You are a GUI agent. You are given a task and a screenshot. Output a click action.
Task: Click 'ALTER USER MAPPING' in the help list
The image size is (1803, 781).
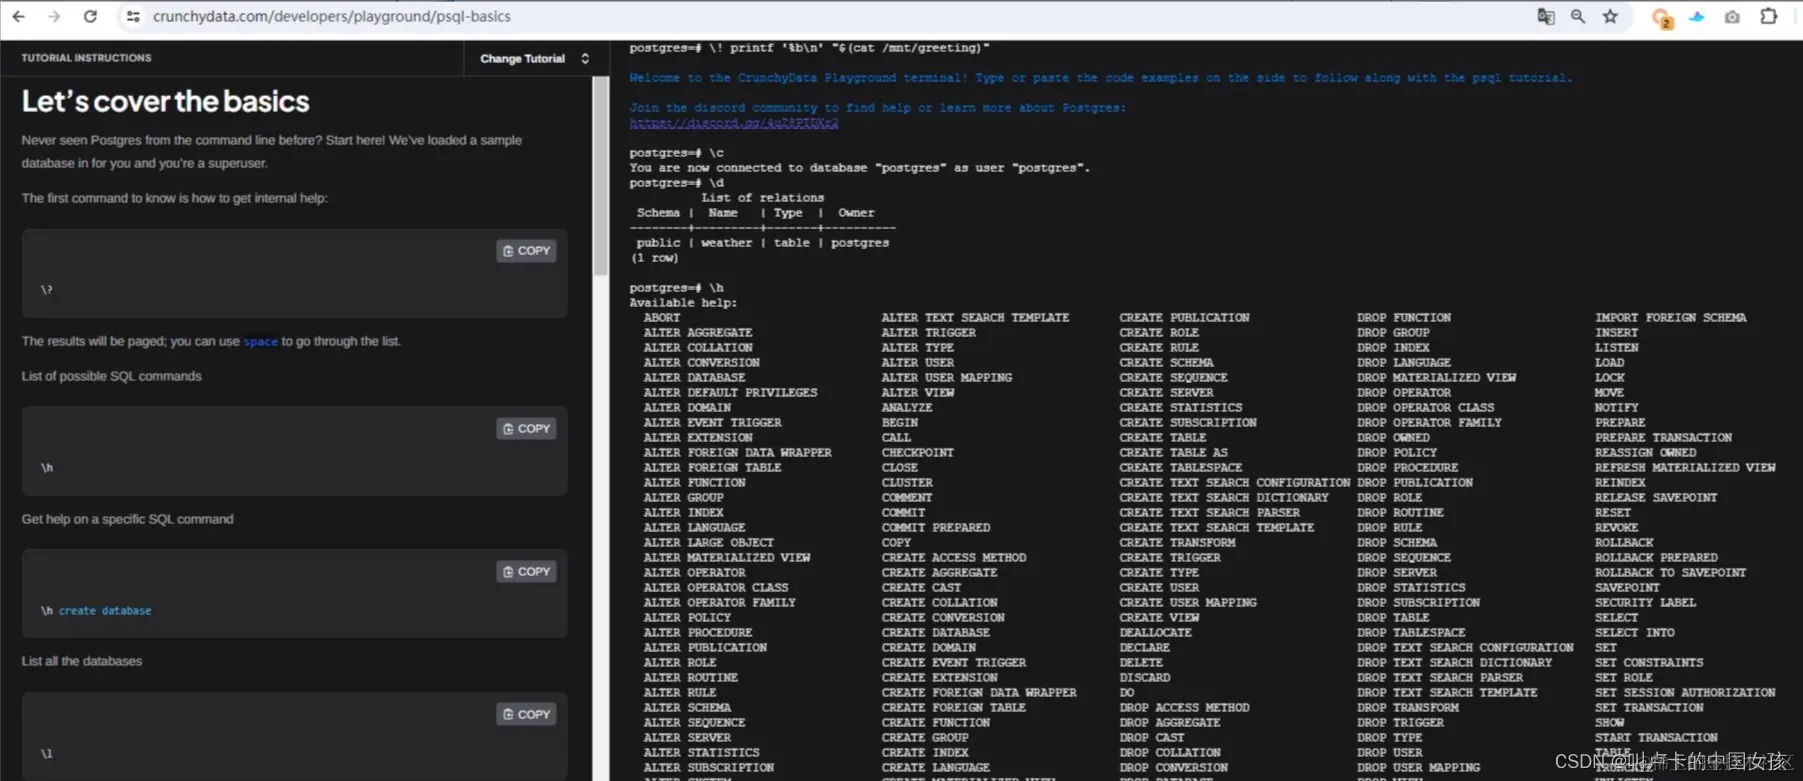[947, 377]
